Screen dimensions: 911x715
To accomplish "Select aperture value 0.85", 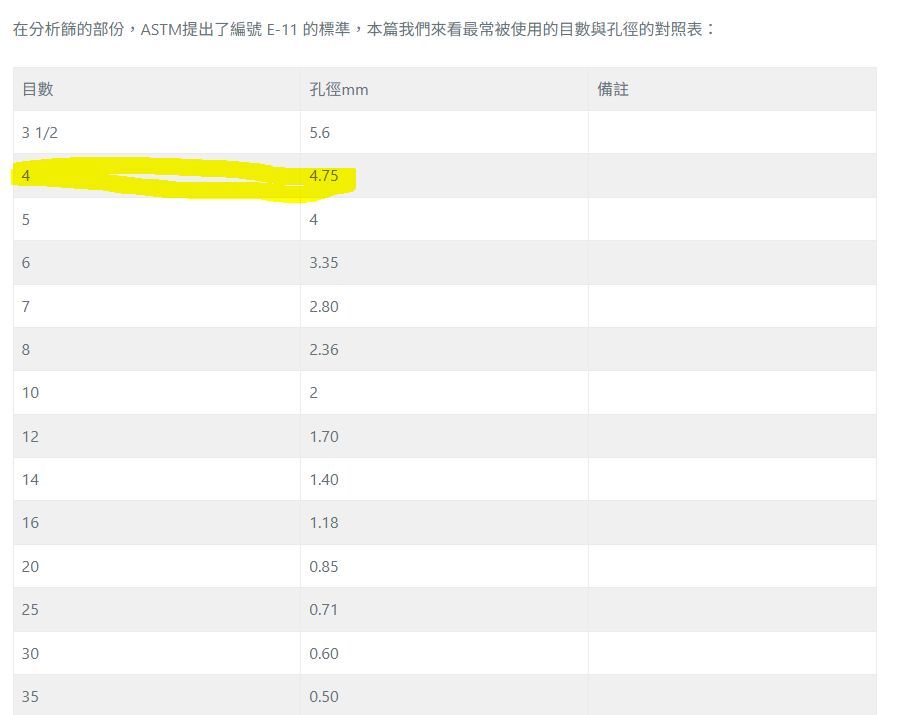I will [324, 566].
